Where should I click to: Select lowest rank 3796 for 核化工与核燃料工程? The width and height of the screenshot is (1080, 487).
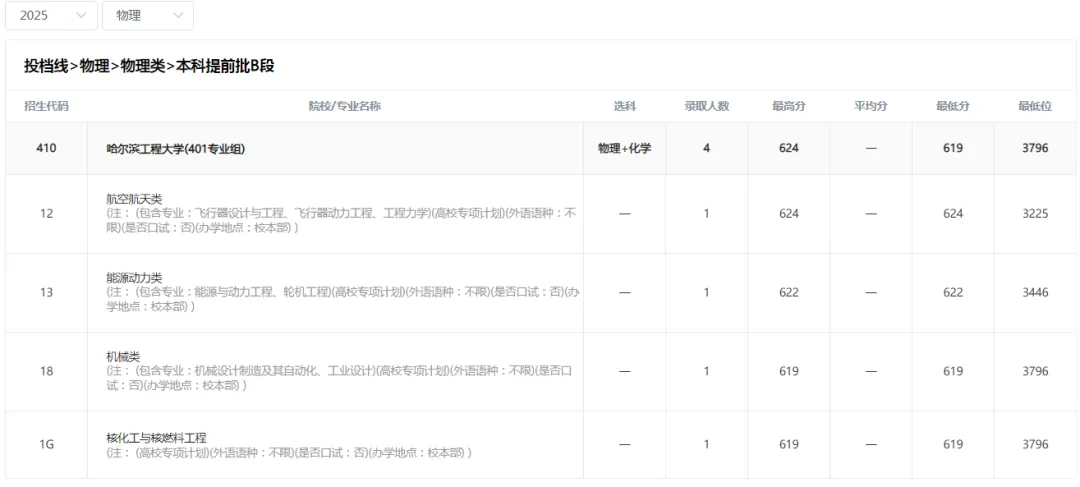click(x=1035, y=444)
